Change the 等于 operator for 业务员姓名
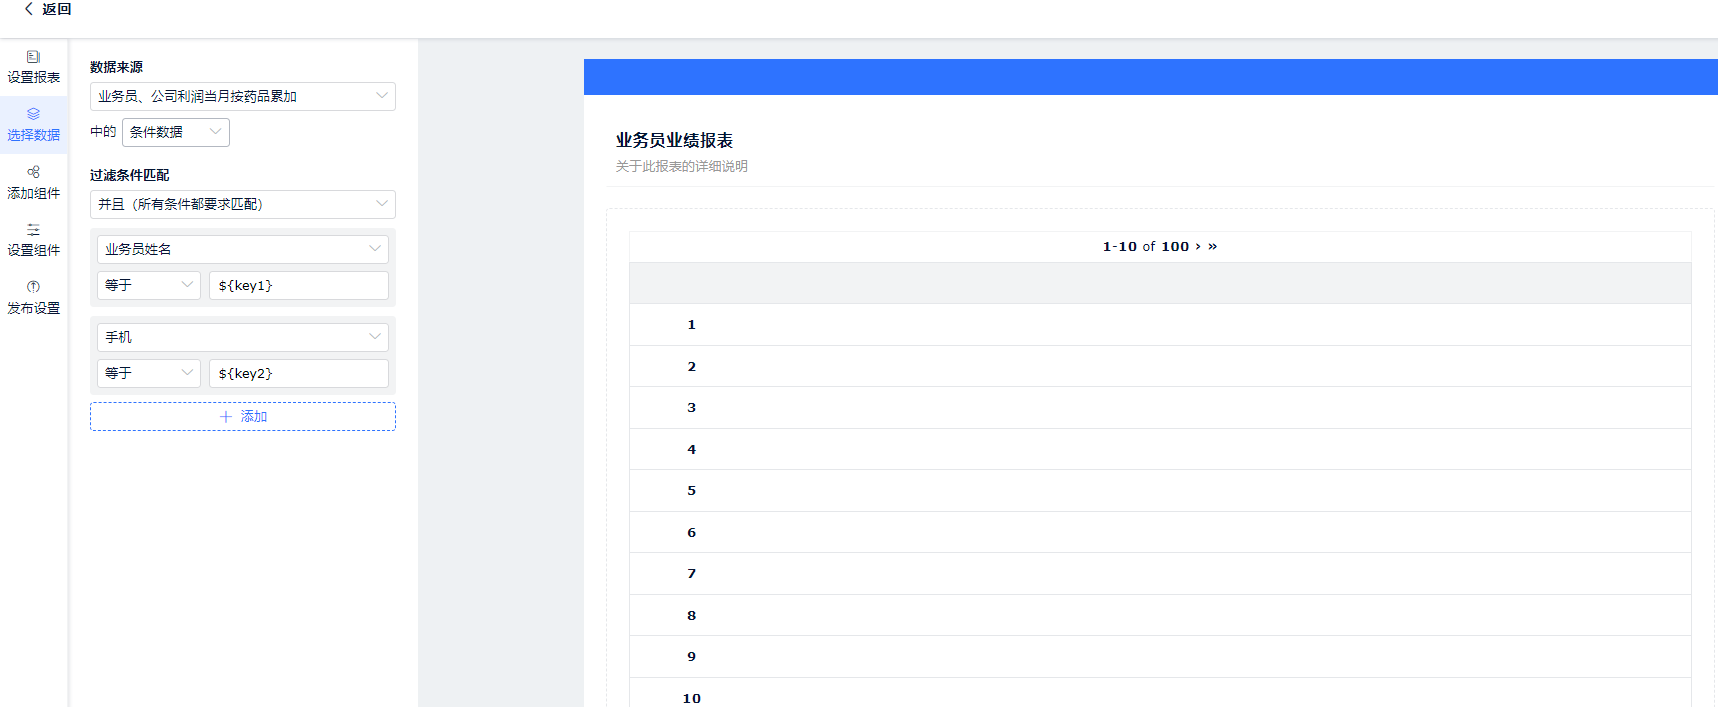Screen dimensions: 1718x707 pos(148,285)
